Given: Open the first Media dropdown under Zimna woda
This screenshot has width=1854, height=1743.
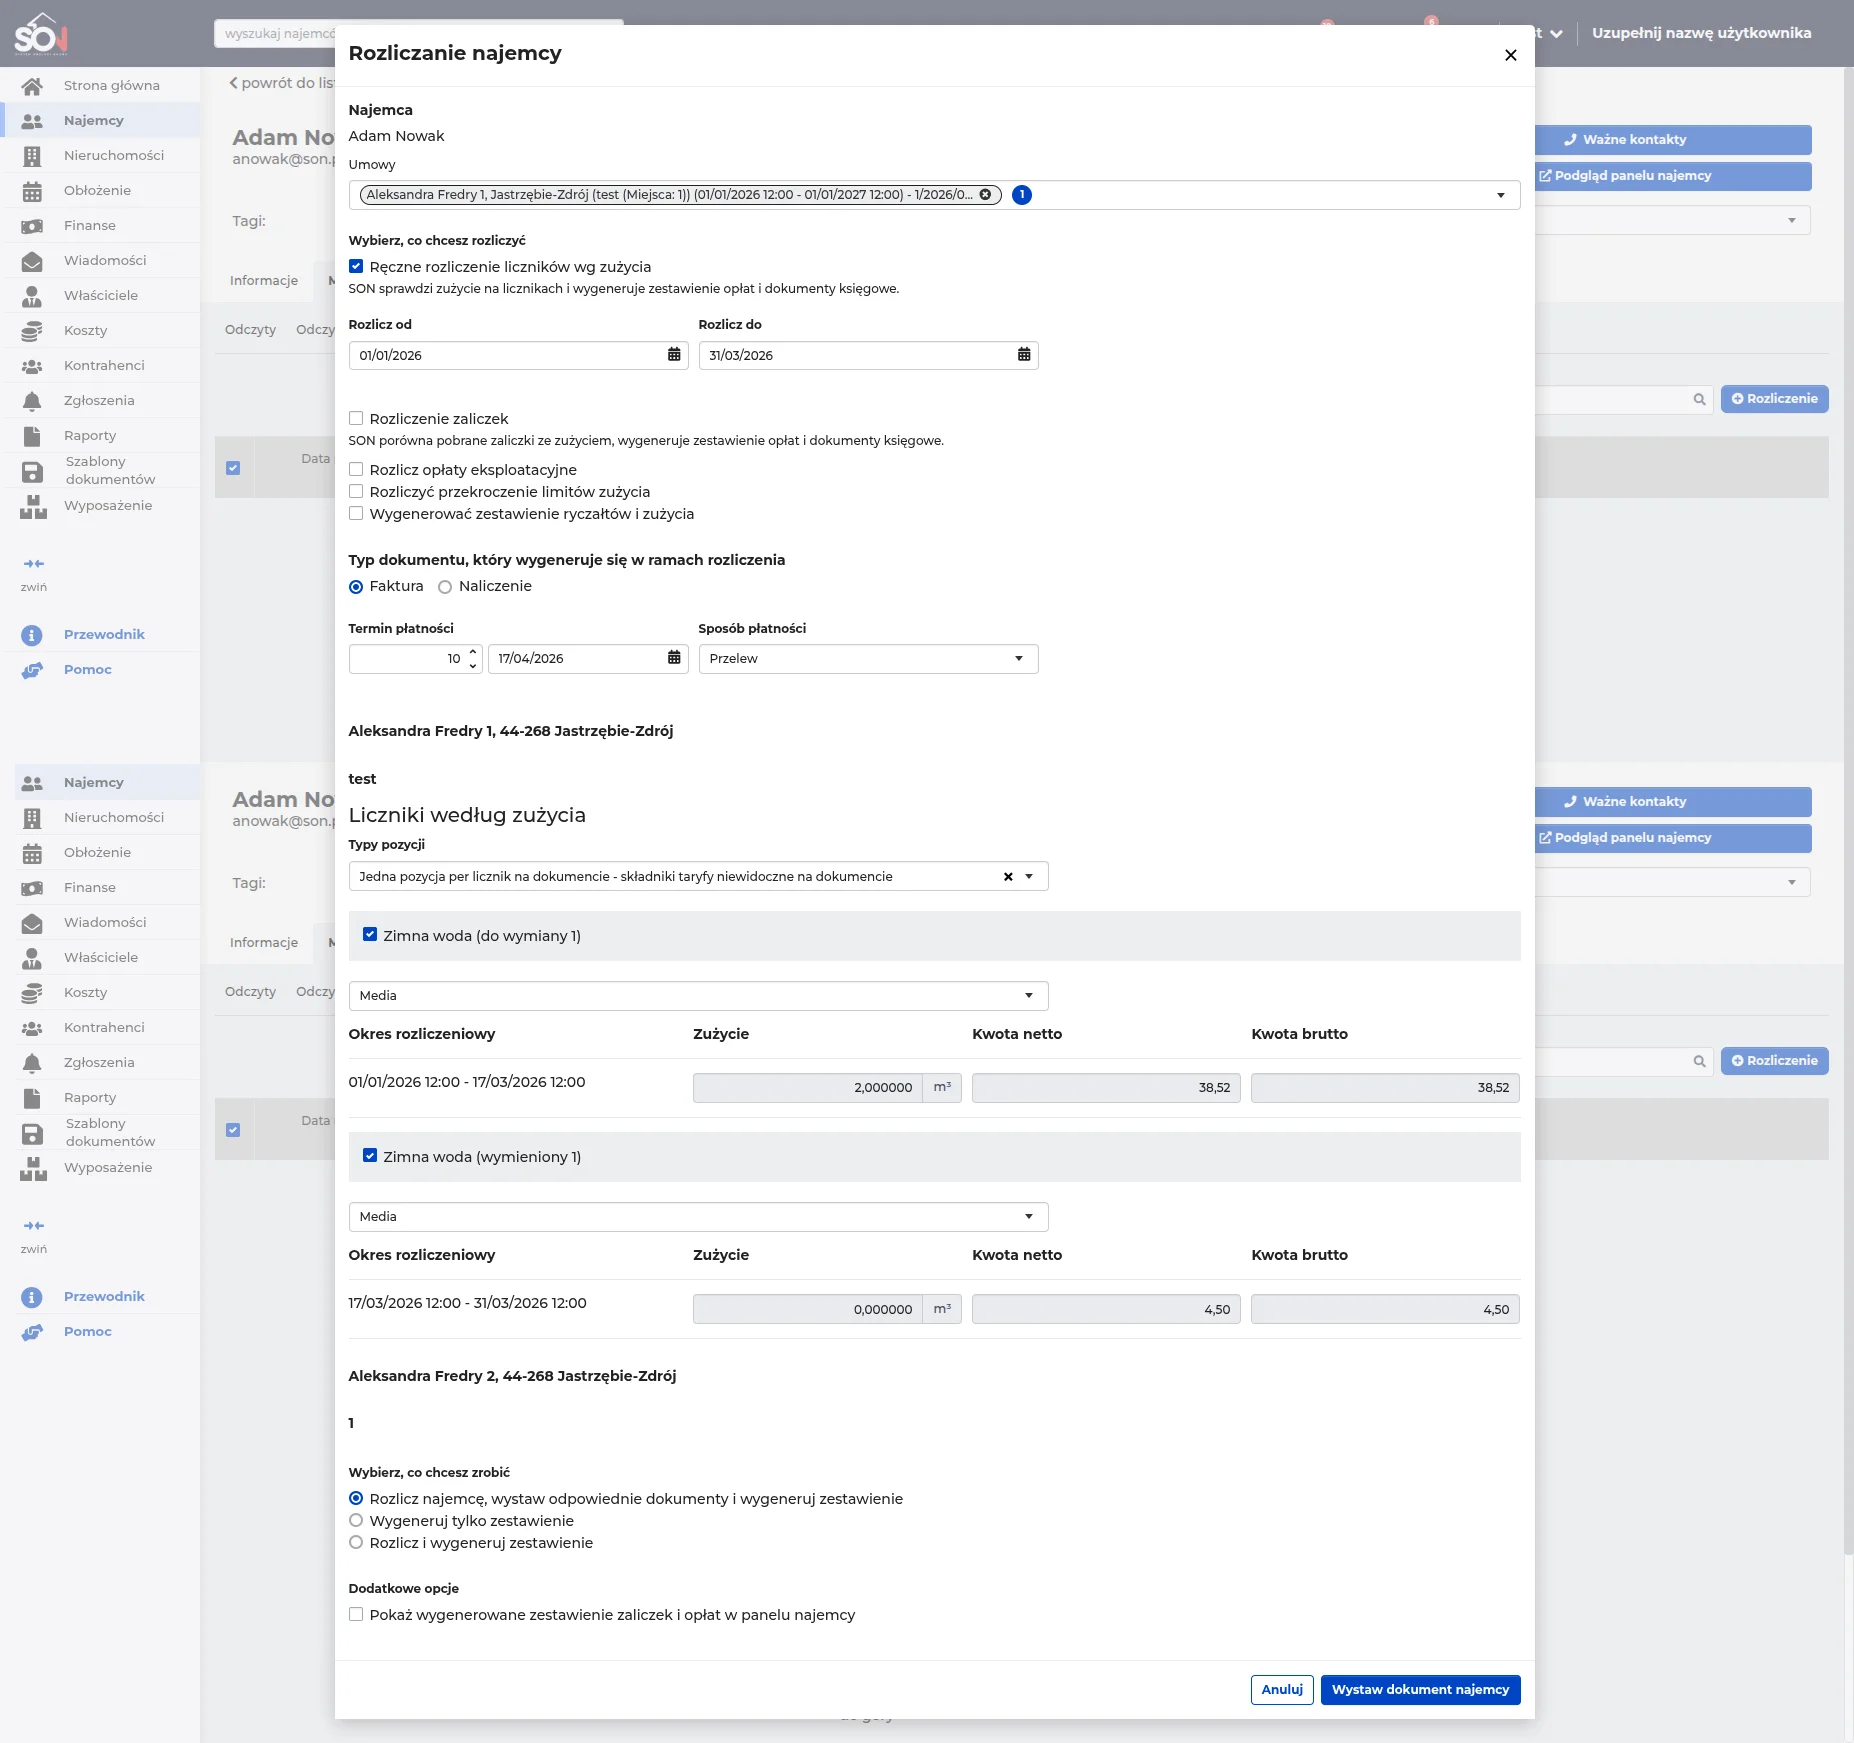Looking at the screenshot, I should (x=698, y=996).
